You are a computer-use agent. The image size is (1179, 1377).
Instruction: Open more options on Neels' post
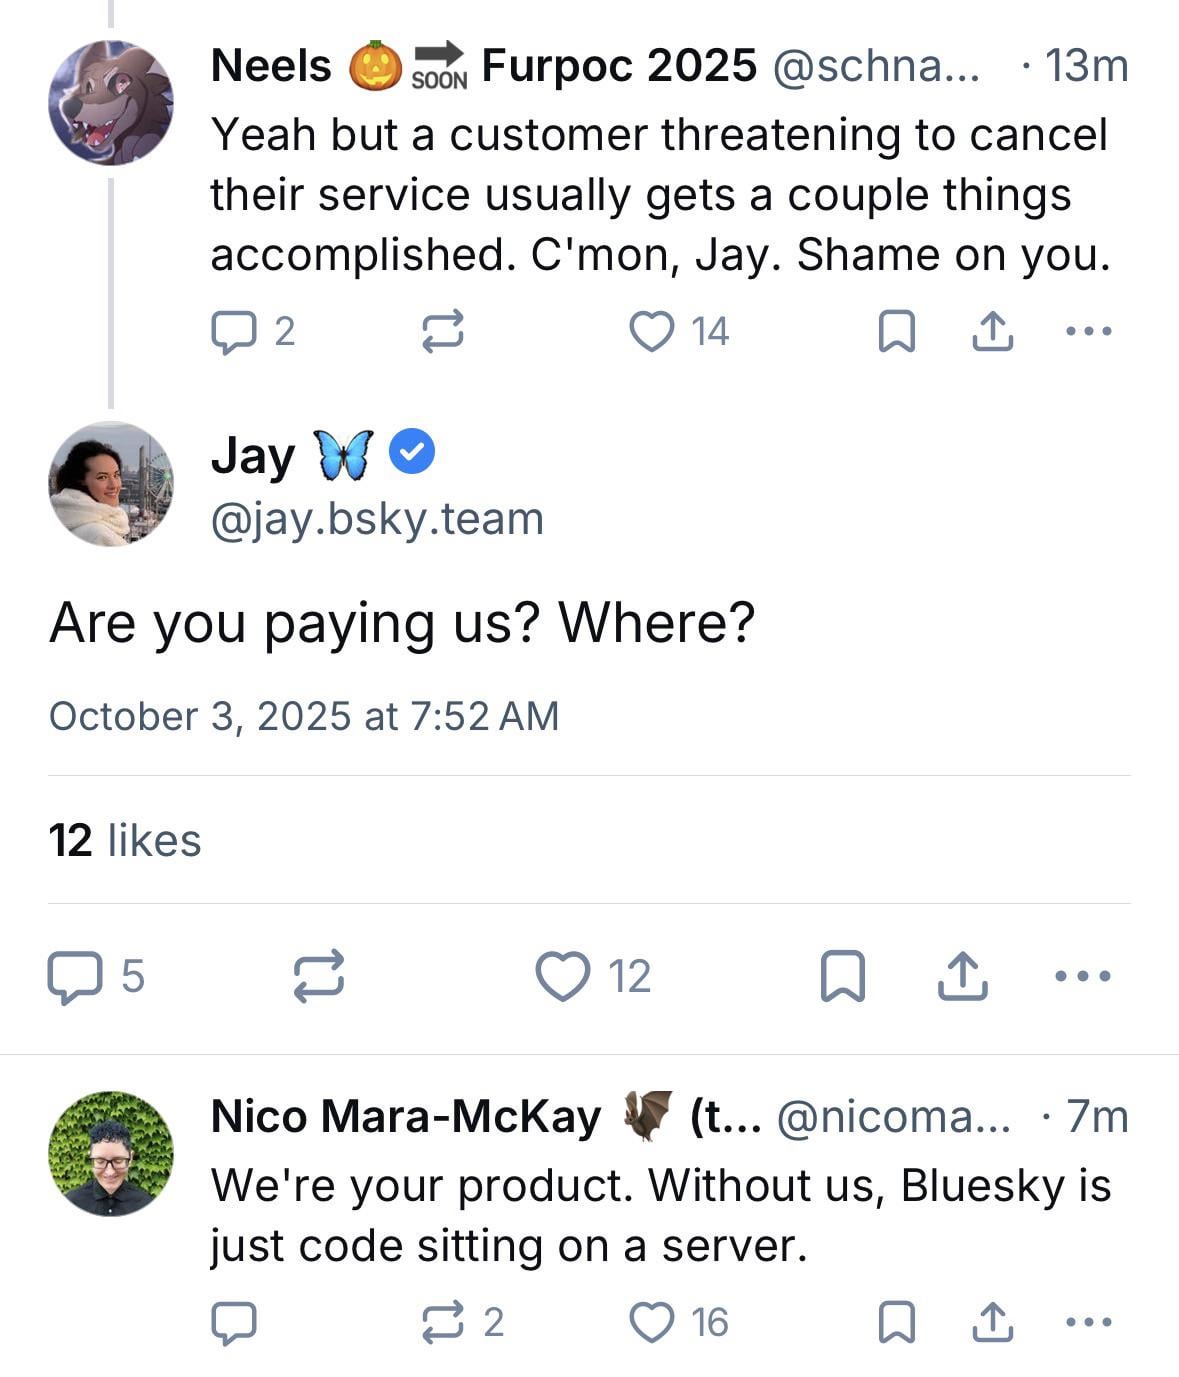click(x=1088, y=331)
